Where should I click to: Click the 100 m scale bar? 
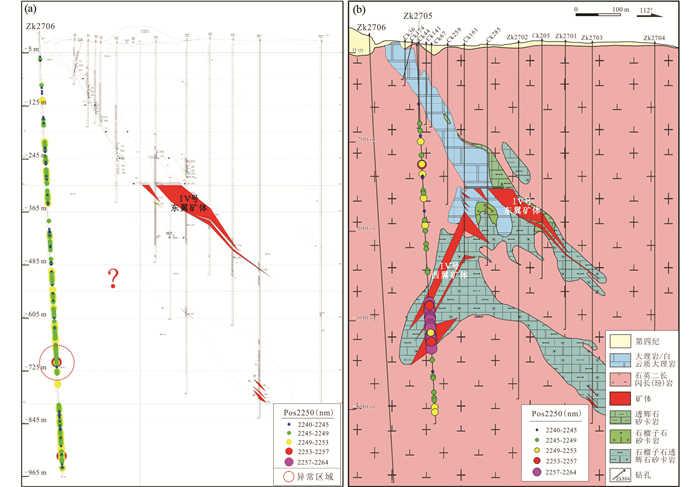tap(596, 13)
